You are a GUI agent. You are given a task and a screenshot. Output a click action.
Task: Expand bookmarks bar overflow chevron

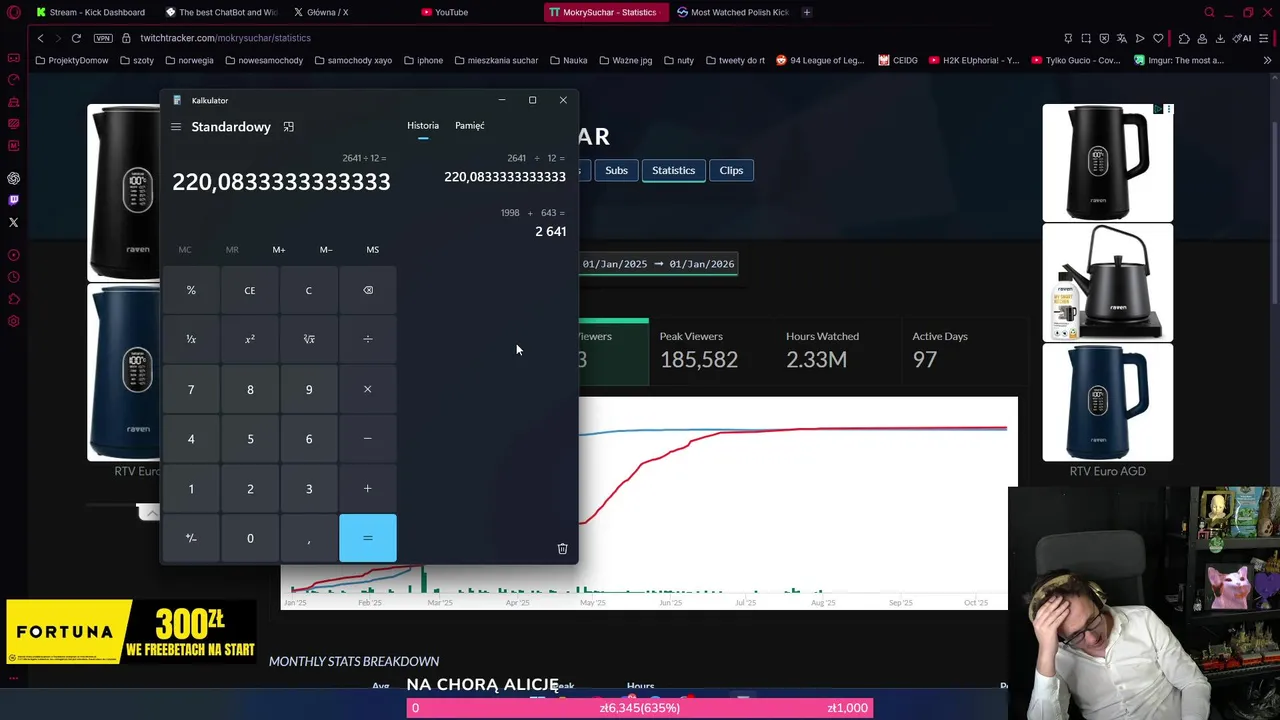1267,60
